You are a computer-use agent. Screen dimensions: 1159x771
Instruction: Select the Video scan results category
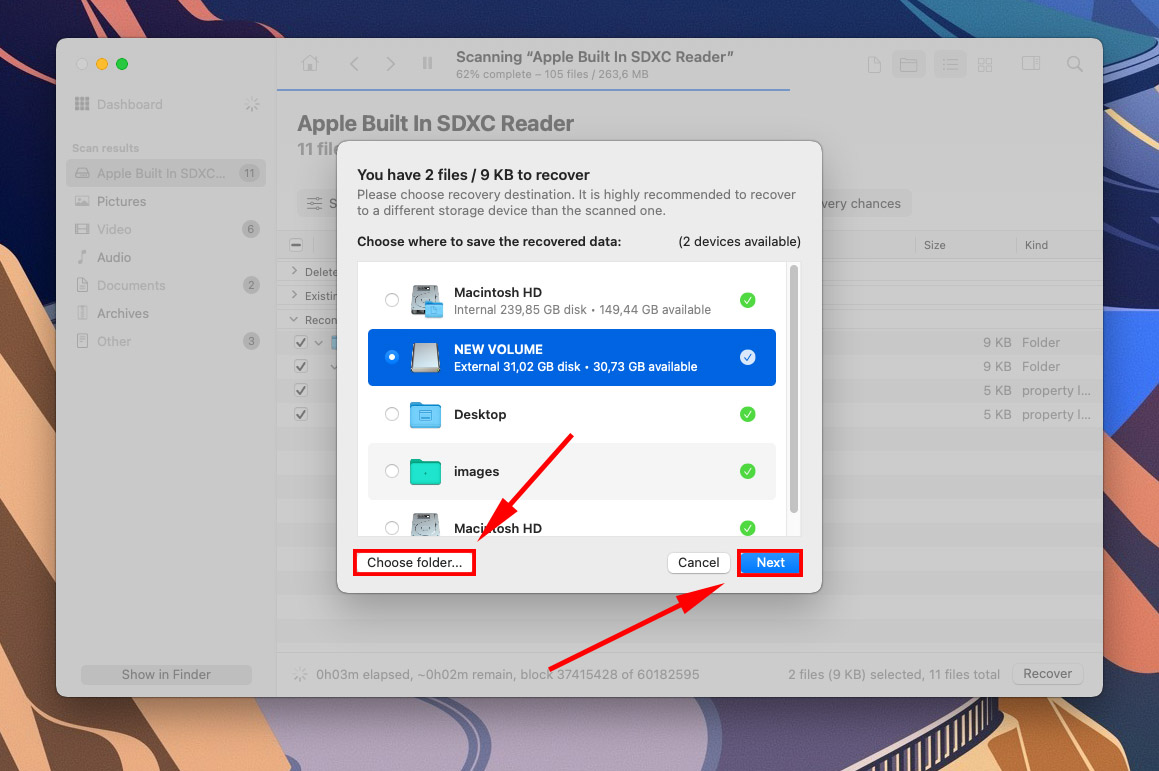tap(117, 229)
